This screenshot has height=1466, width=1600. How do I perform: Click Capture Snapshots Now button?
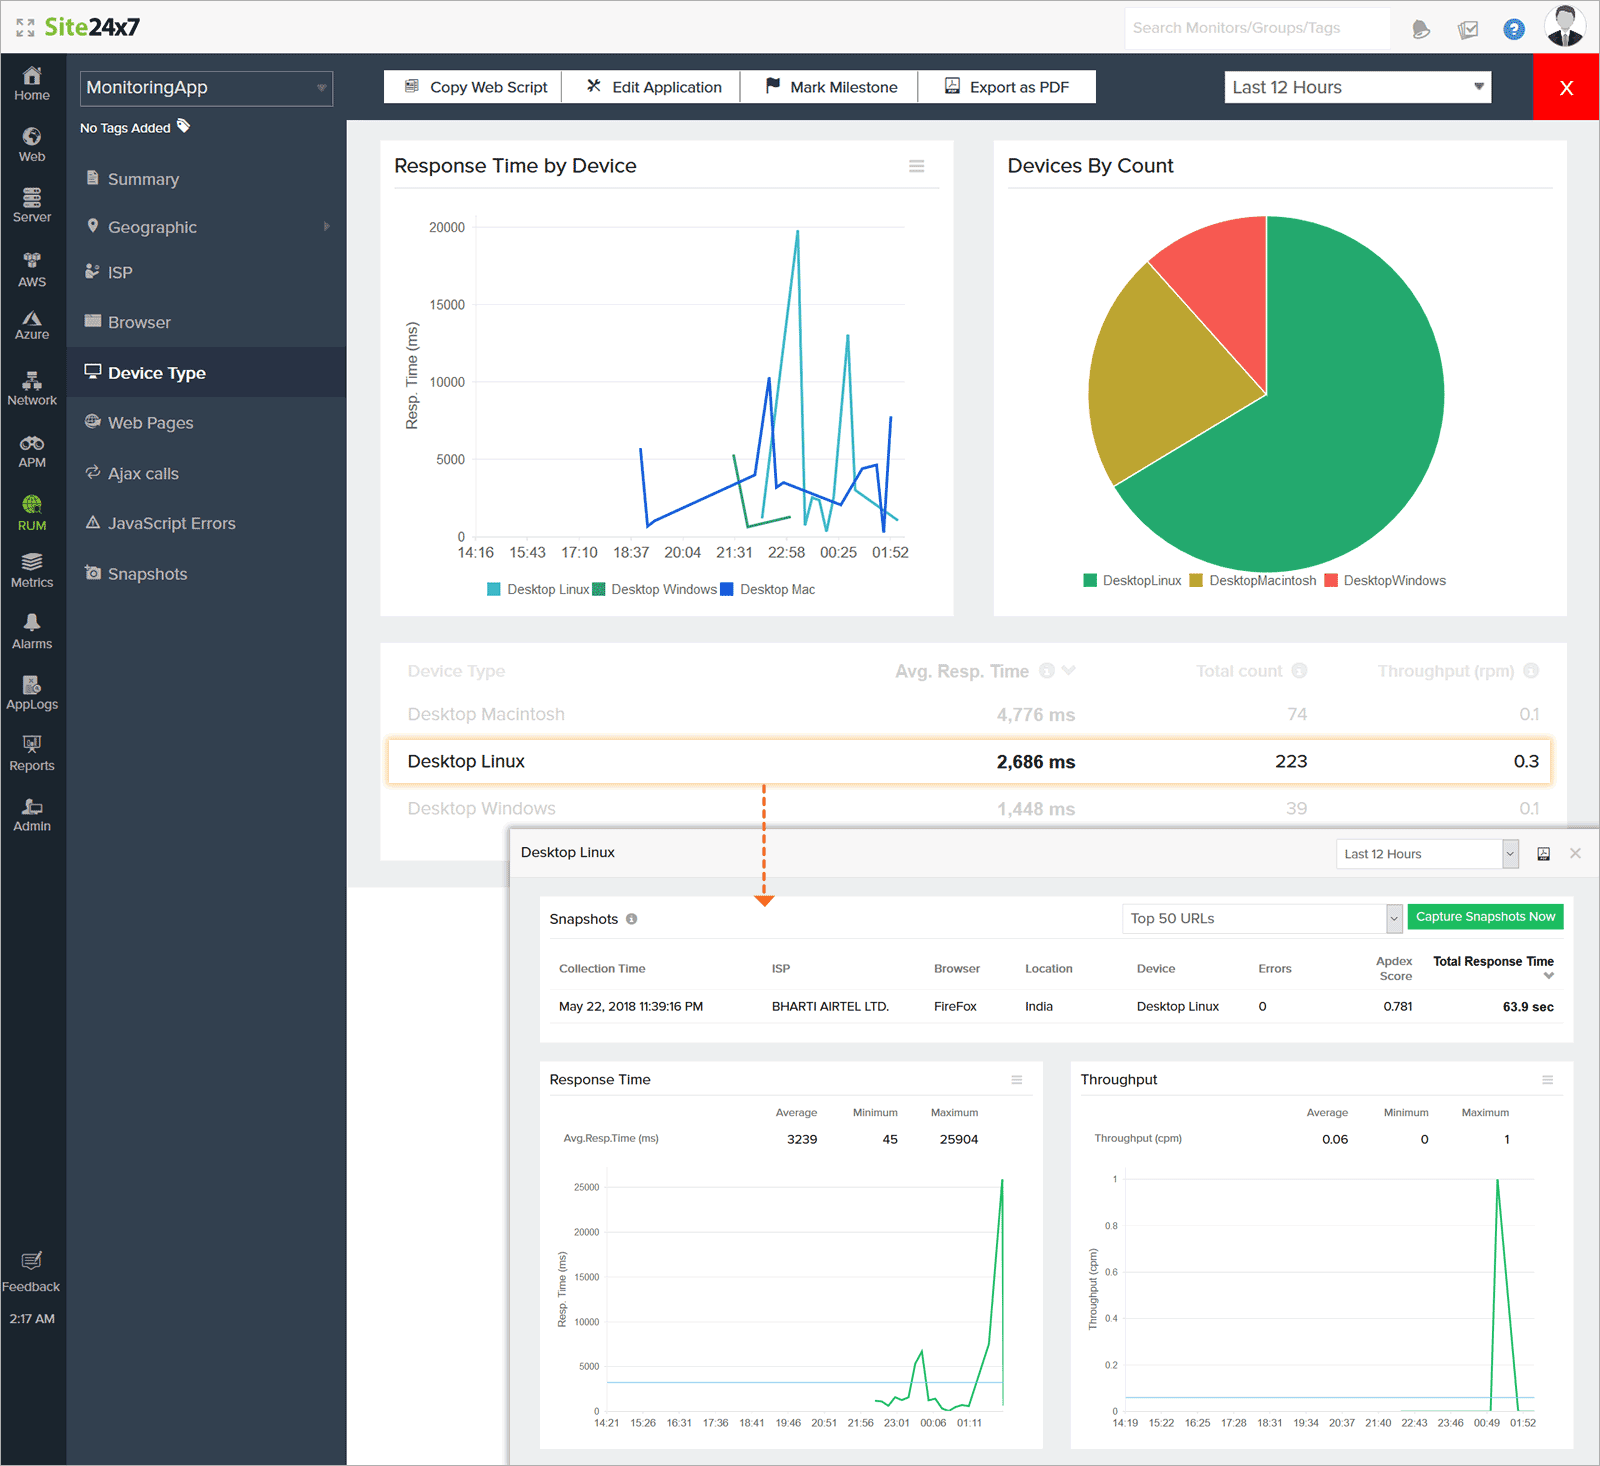point(1485,917)
